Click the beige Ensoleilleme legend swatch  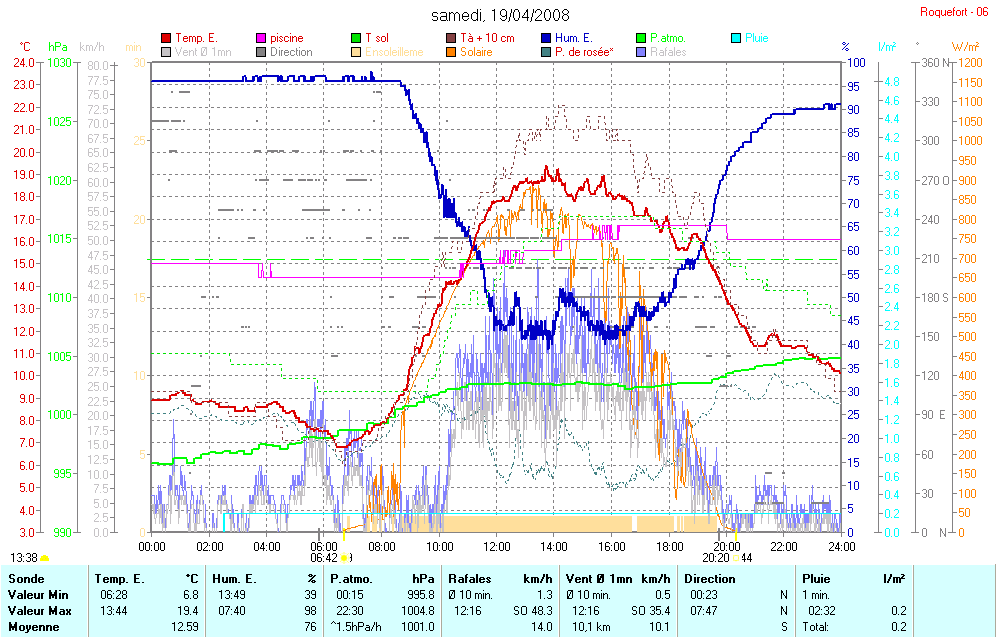[x=356, y=52]
